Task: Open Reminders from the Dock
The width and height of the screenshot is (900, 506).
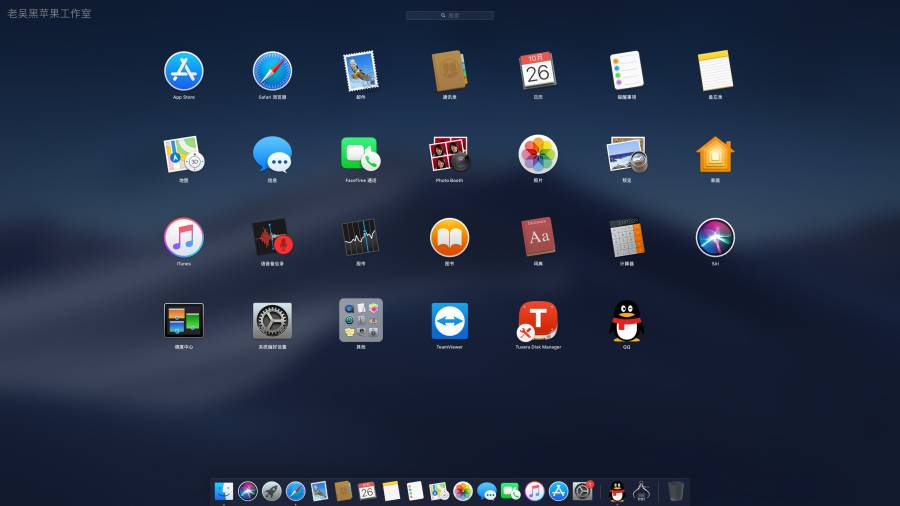Action: click(x=415, y=491)
